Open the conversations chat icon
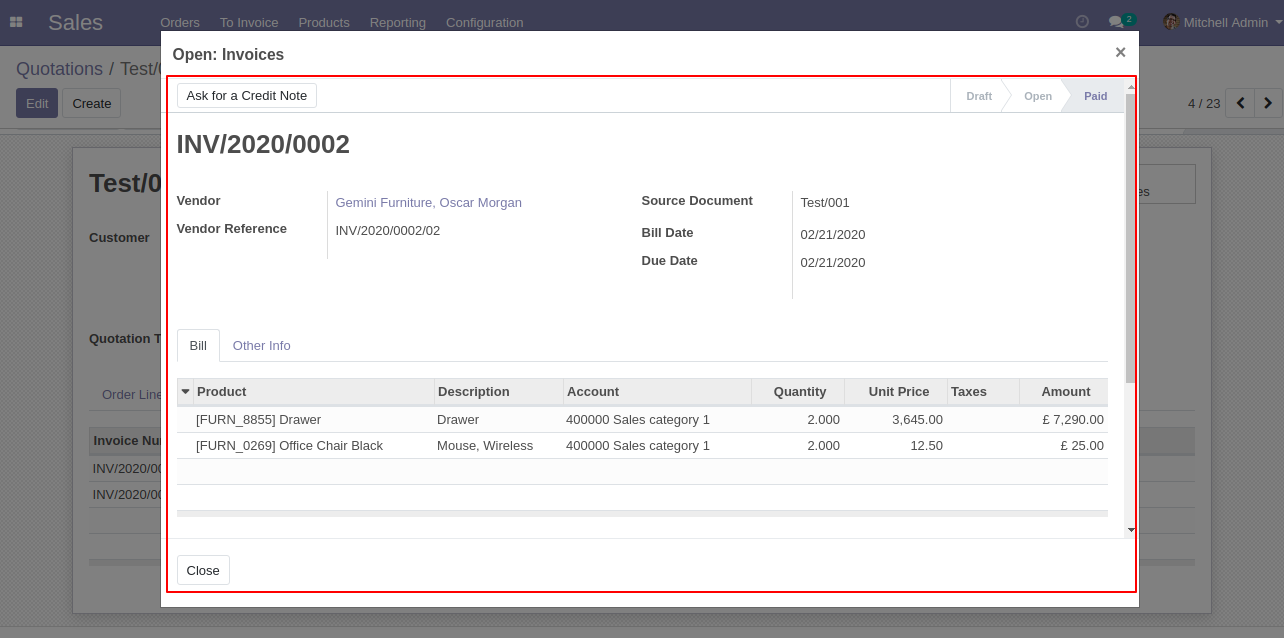 1116,22
